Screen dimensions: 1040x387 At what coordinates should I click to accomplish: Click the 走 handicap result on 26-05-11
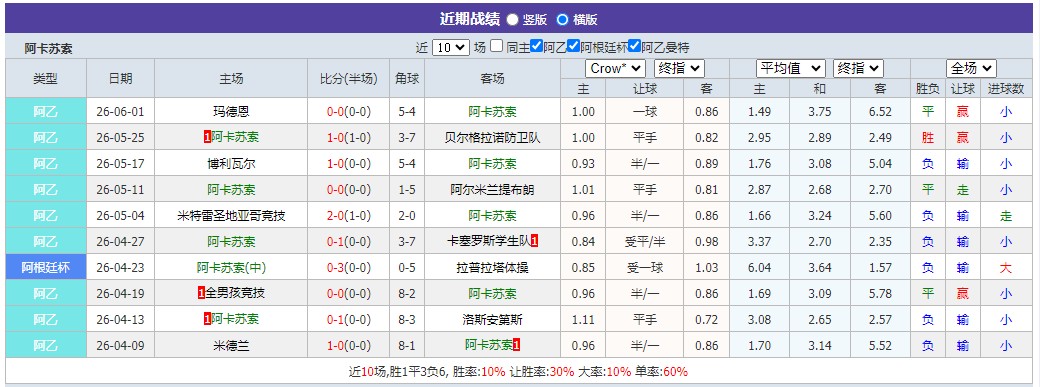coord(962,190)
